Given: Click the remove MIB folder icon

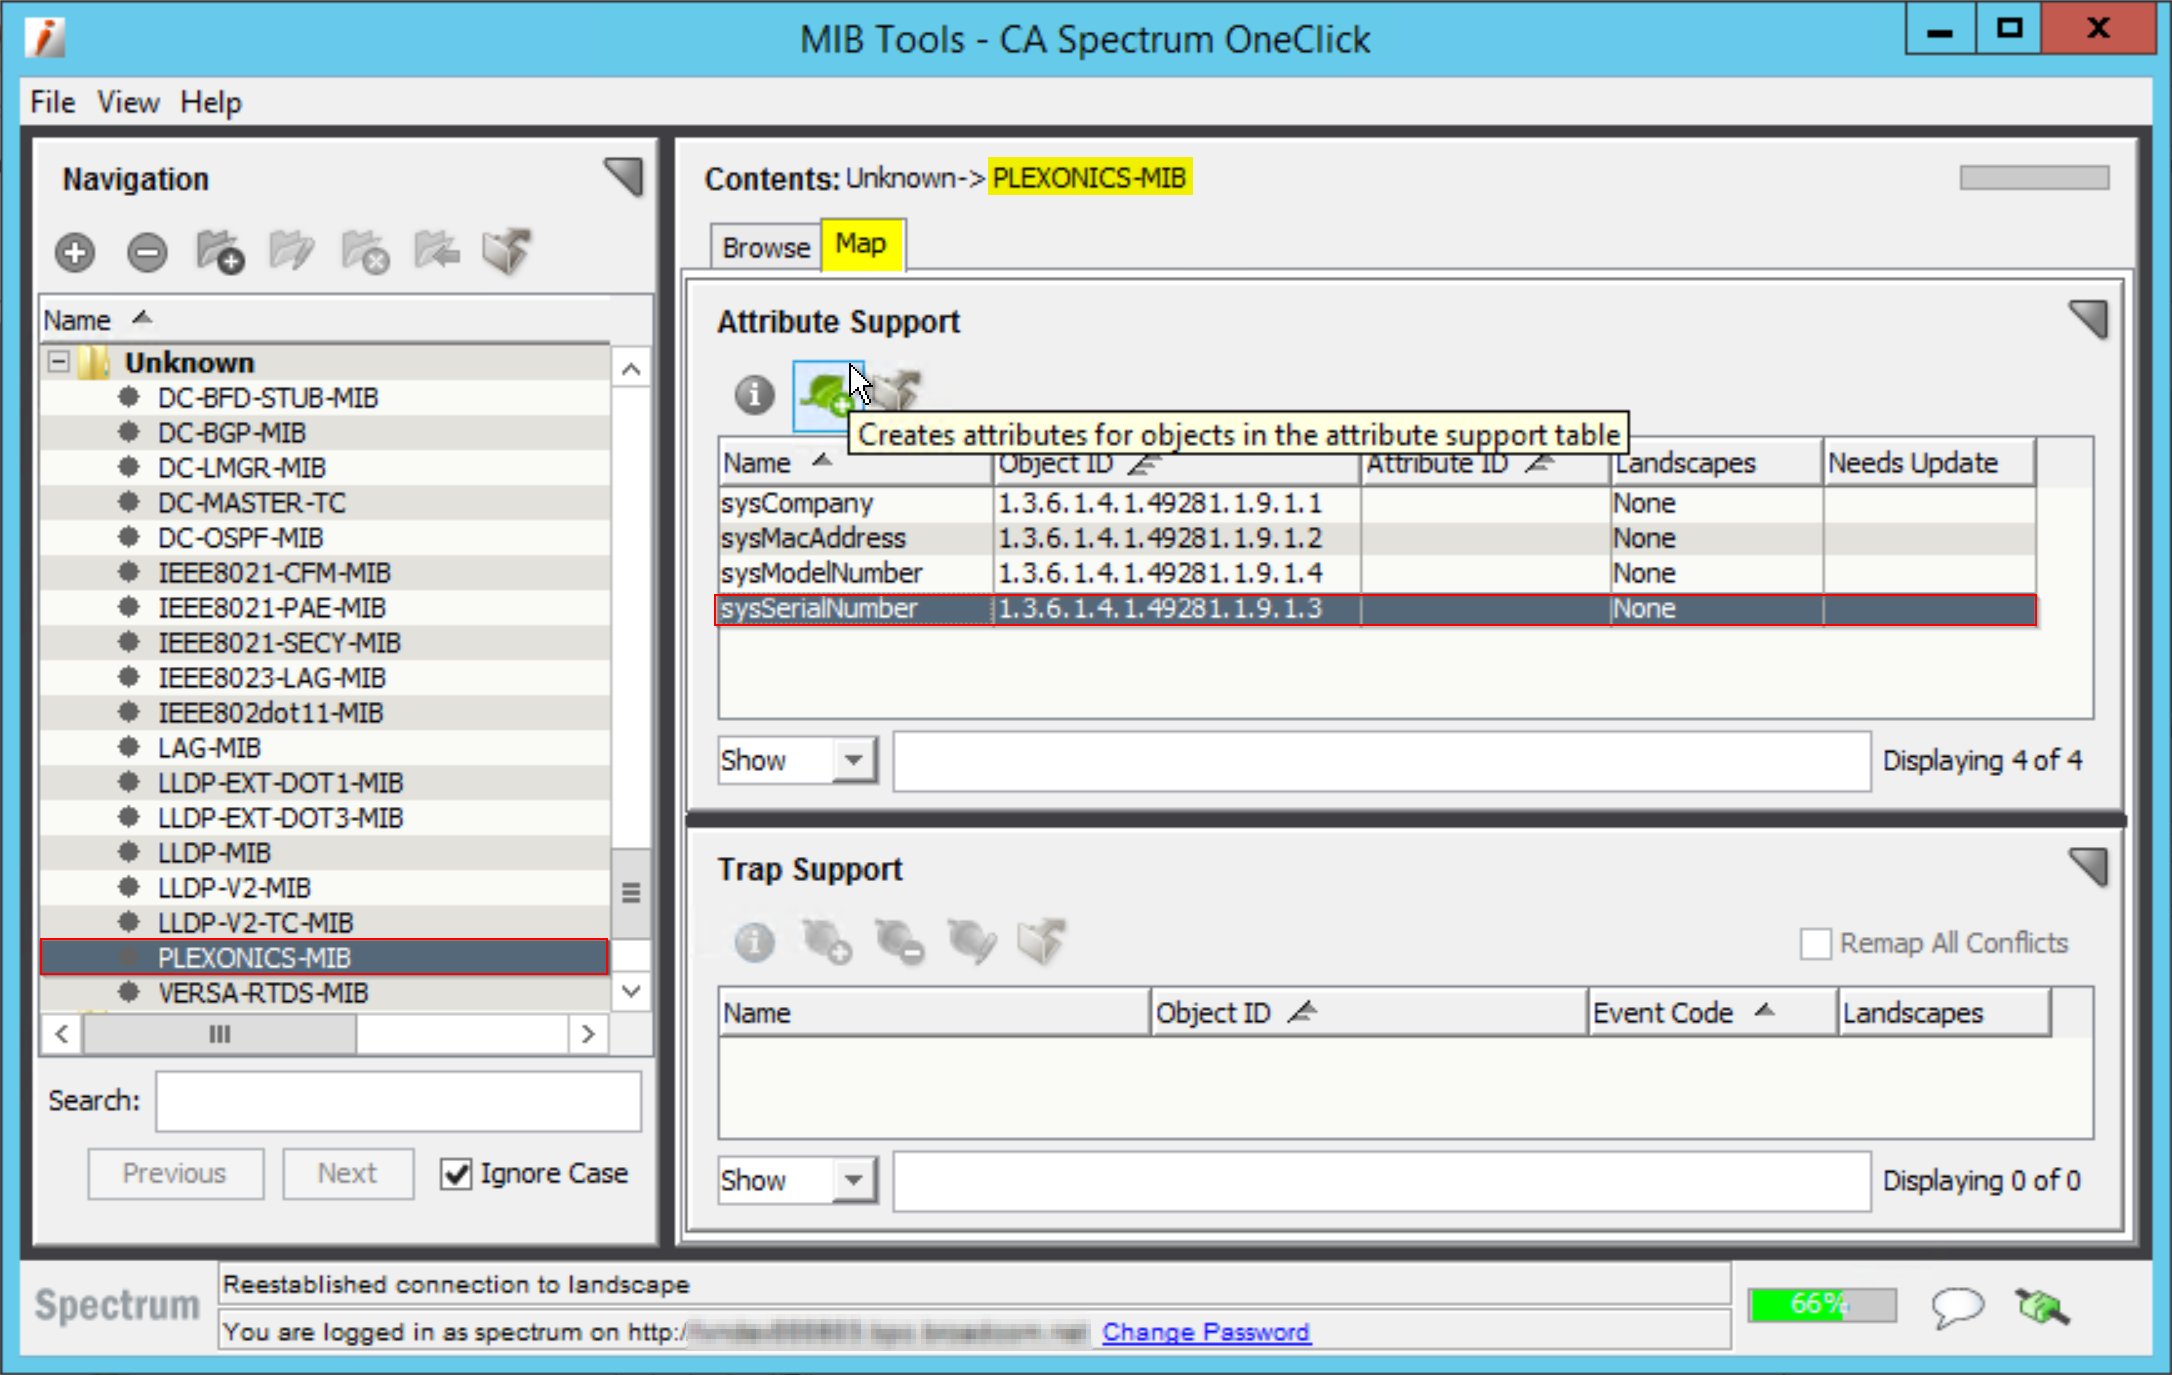Looking at the screenshot, I should click(365, 252).
